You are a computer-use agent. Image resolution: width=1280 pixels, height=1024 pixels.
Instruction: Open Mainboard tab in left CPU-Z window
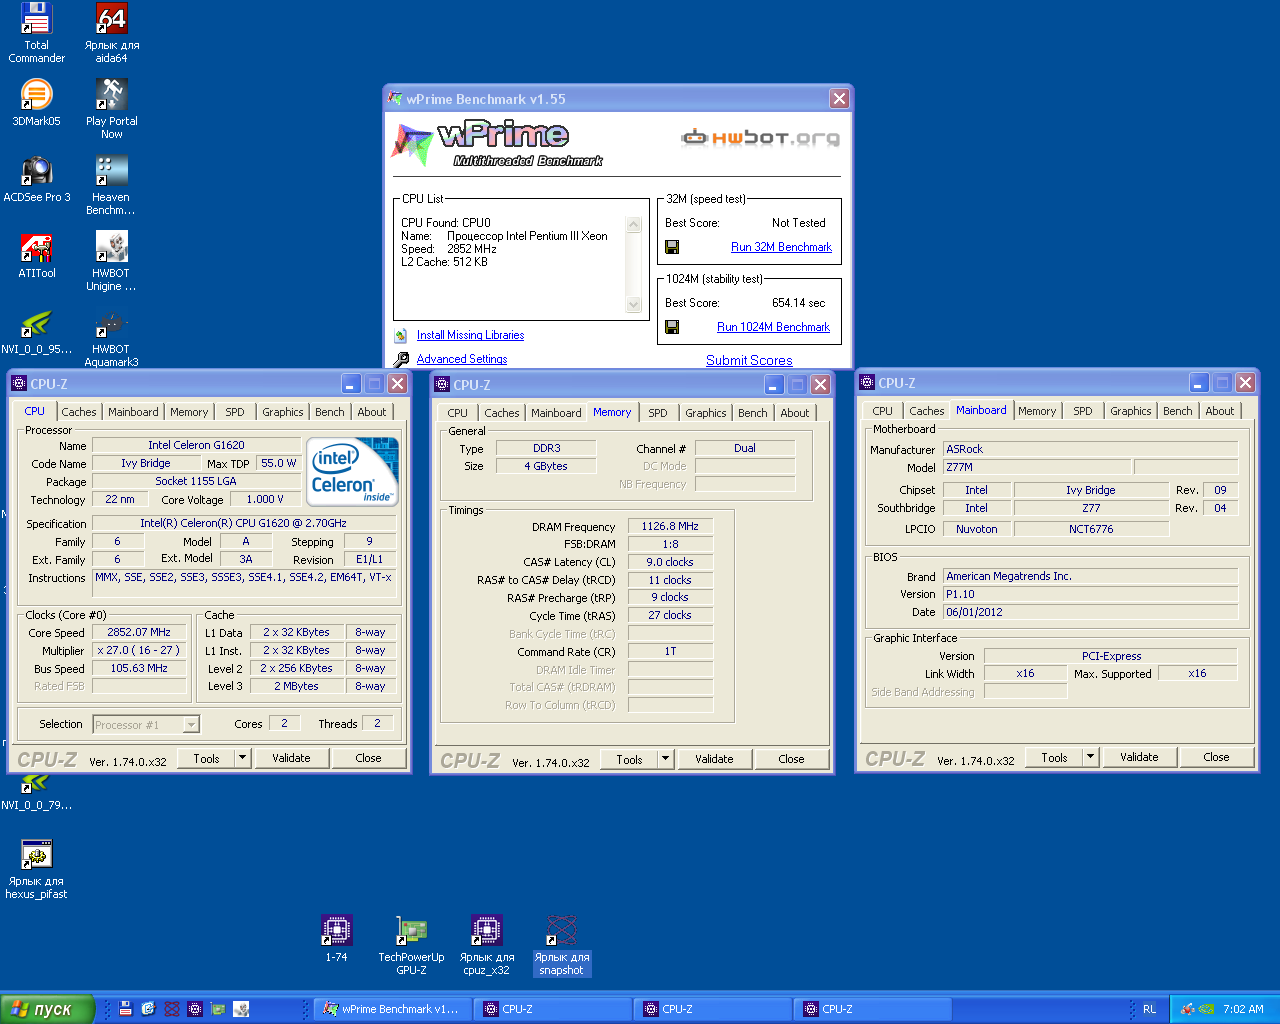click(133, 412)
